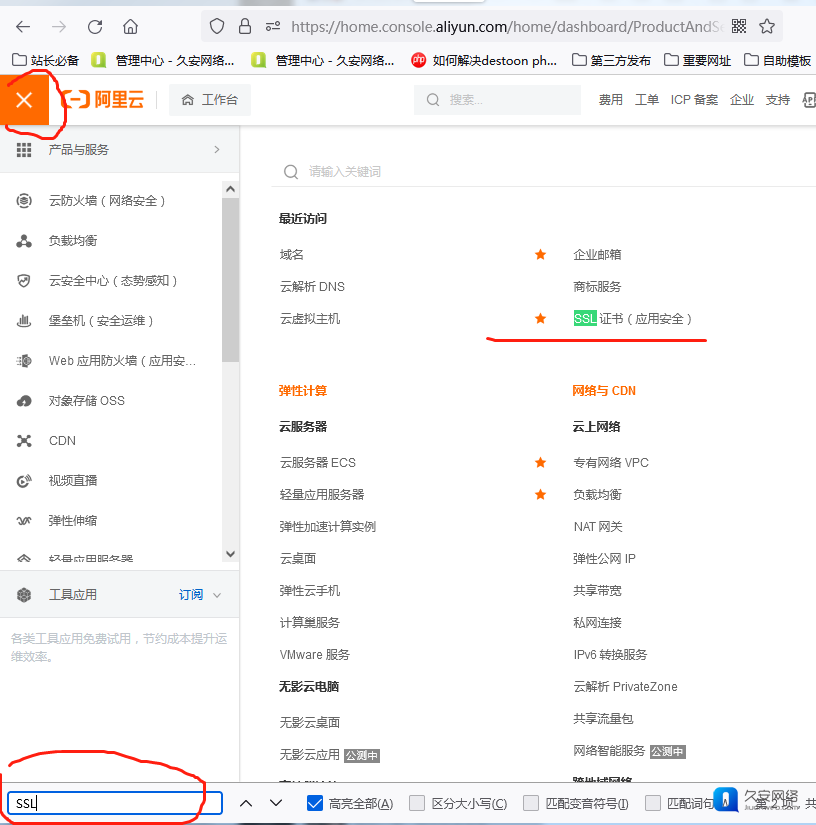Expand the 产品与服务 chevron arrow

[217, 150]
